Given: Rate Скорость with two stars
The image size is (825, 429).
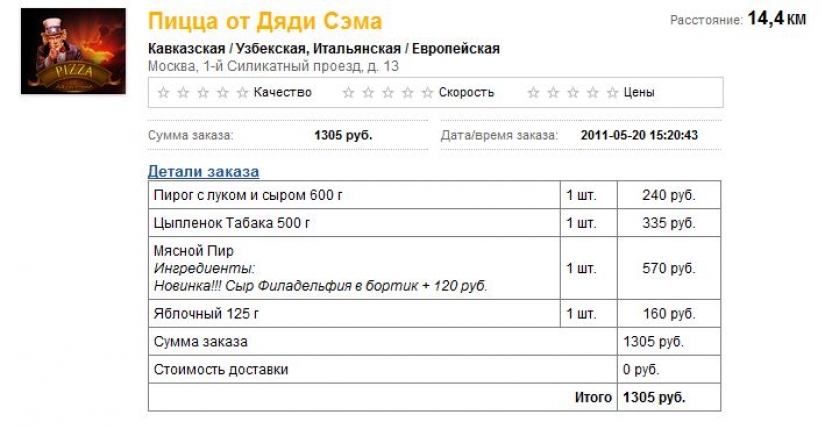Looking at the screenshot, I should point(367,93).
